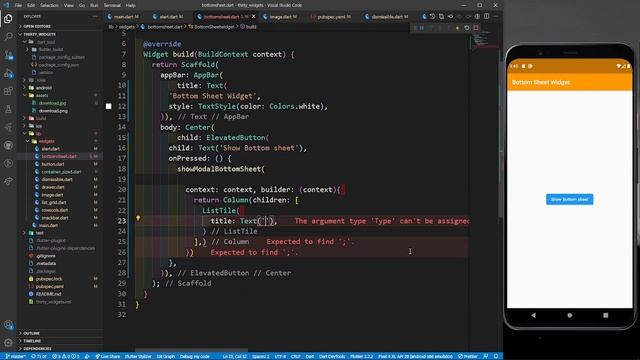Screen dimensions: 640x360
Task: Open pubspec.lock in the explorer
Action: click(49, 279)
